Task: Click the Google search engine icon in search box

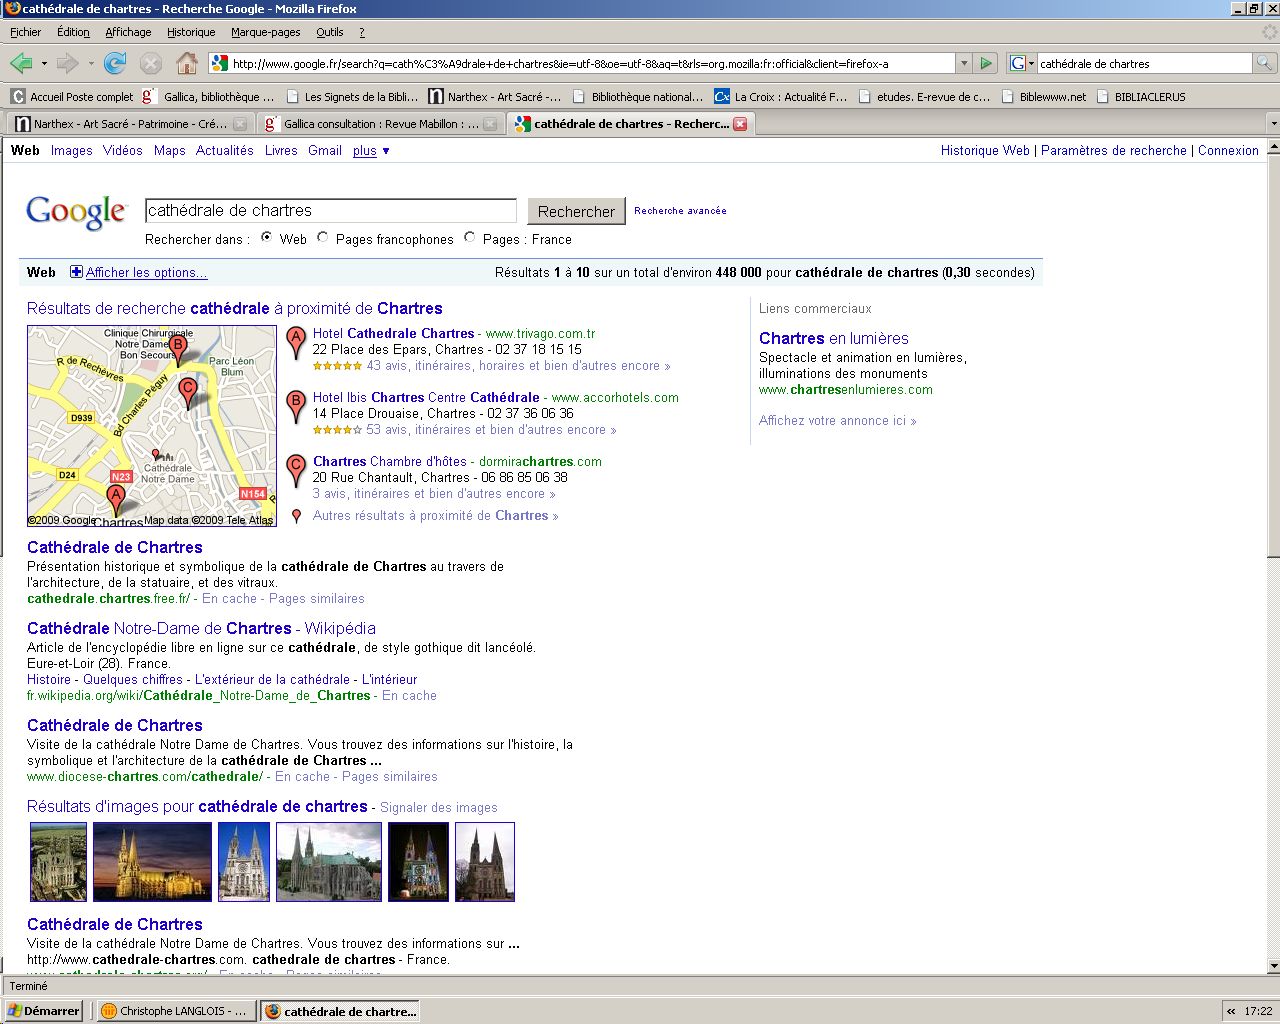Action: click(1017, 63)
